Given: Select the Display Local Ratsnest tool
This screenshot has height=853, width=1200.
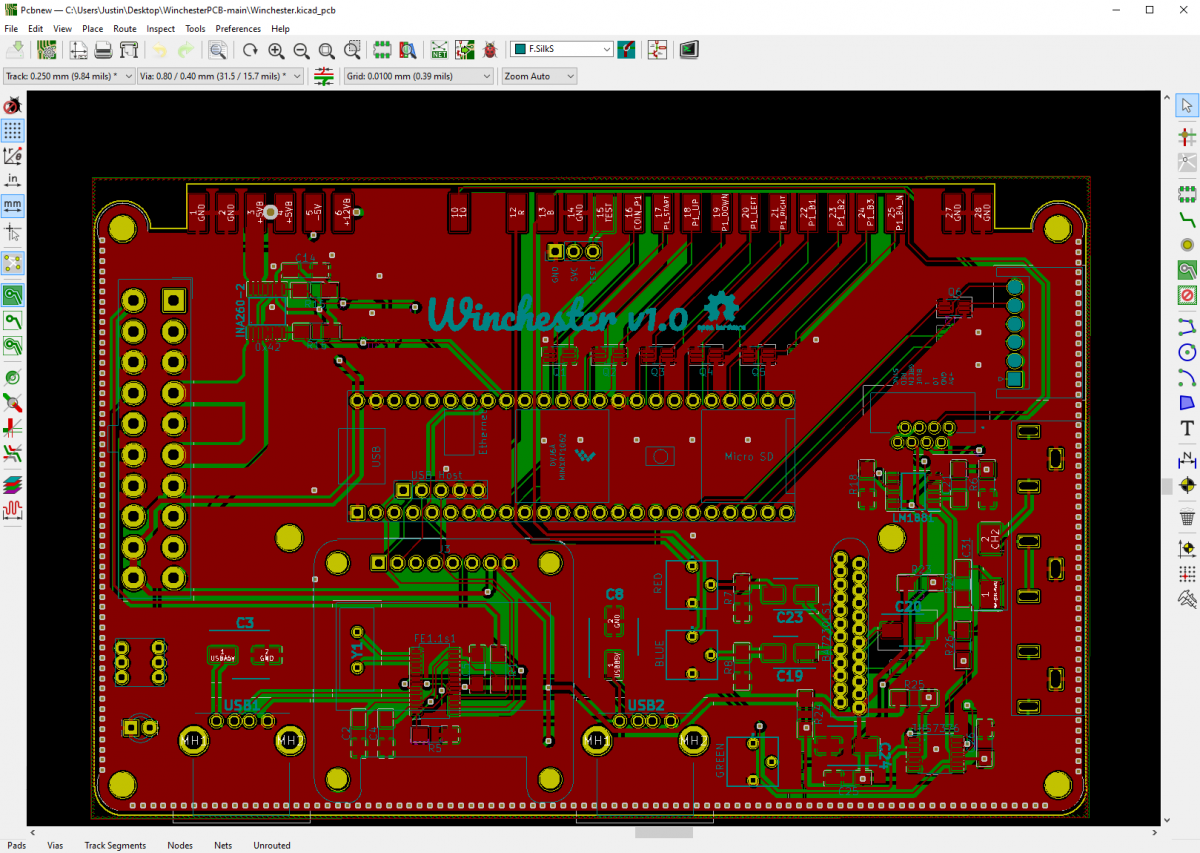Looking at the screenshot, I should [x=1187, y=161].
